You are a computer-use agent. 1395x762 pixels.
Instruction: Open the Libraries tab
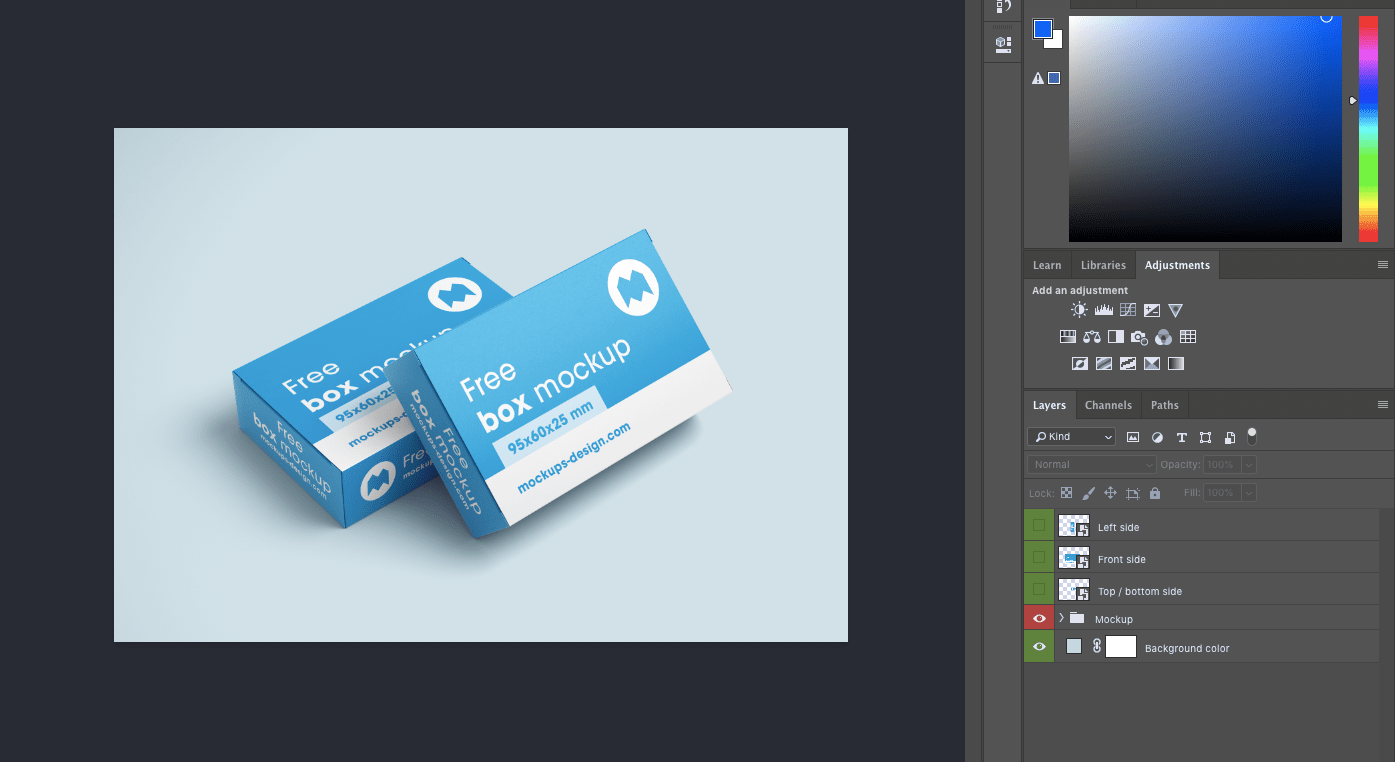point(1103,264)
